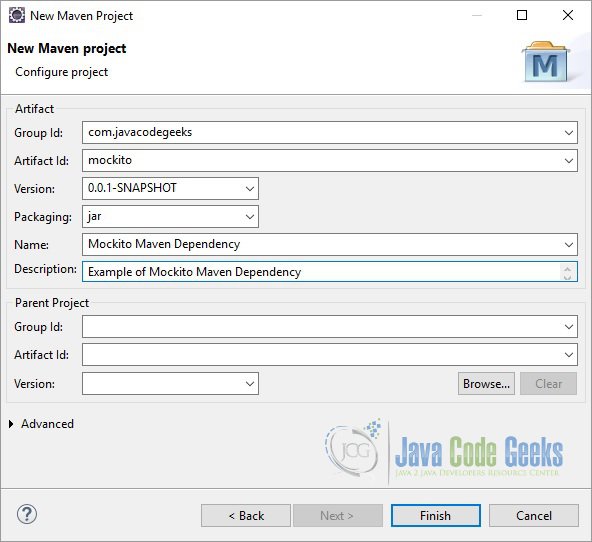
Task: Open the Parent Project Version dropdown
Action: [x=250, y=383]
